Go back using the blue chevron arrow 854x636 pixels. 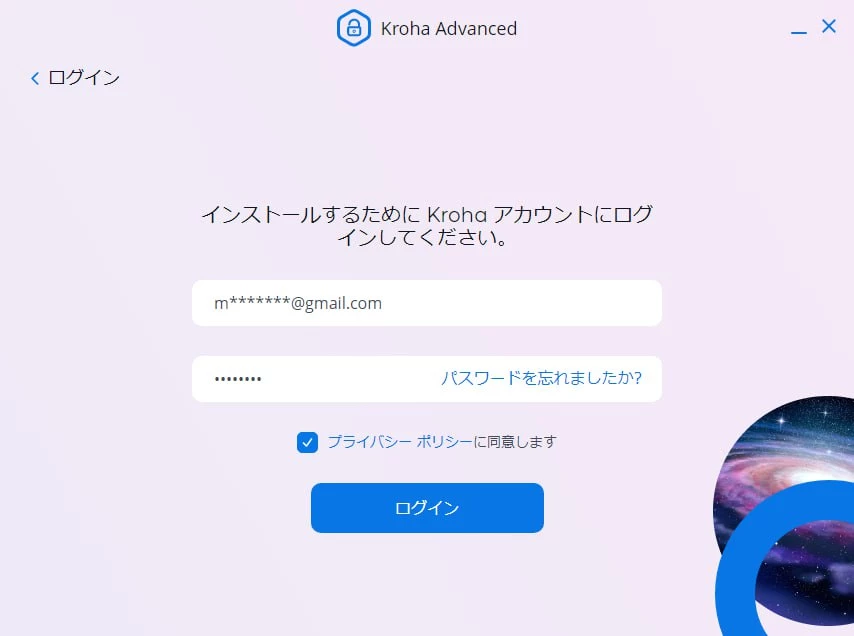coord(35,78)
